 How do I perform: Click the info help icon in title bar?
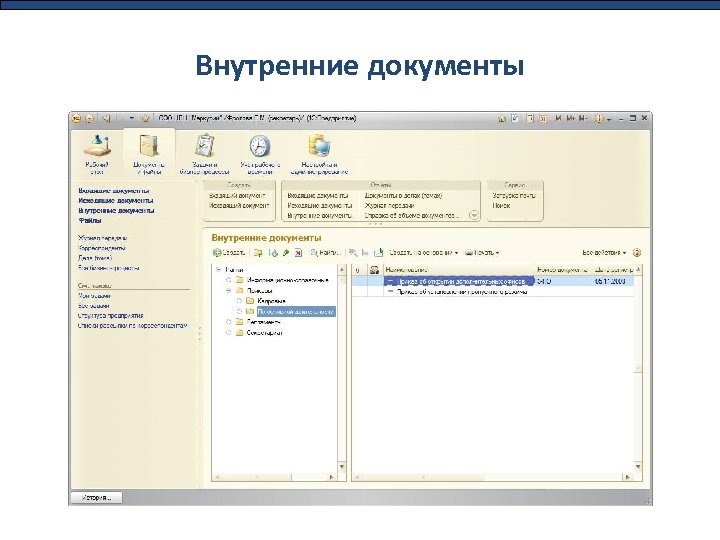pos(599,118)
